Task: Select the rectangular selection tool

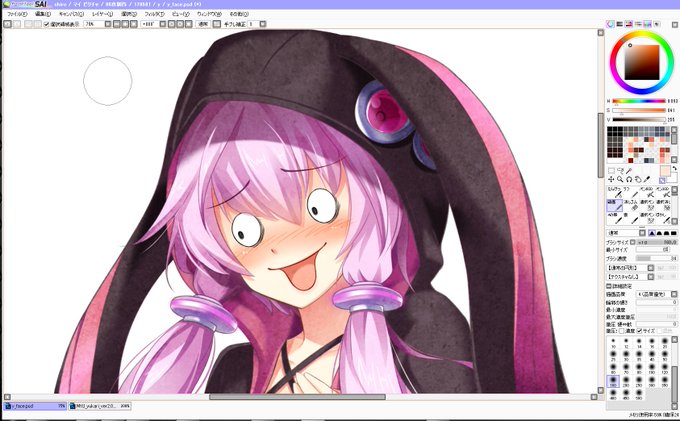Action: [611, 171]
